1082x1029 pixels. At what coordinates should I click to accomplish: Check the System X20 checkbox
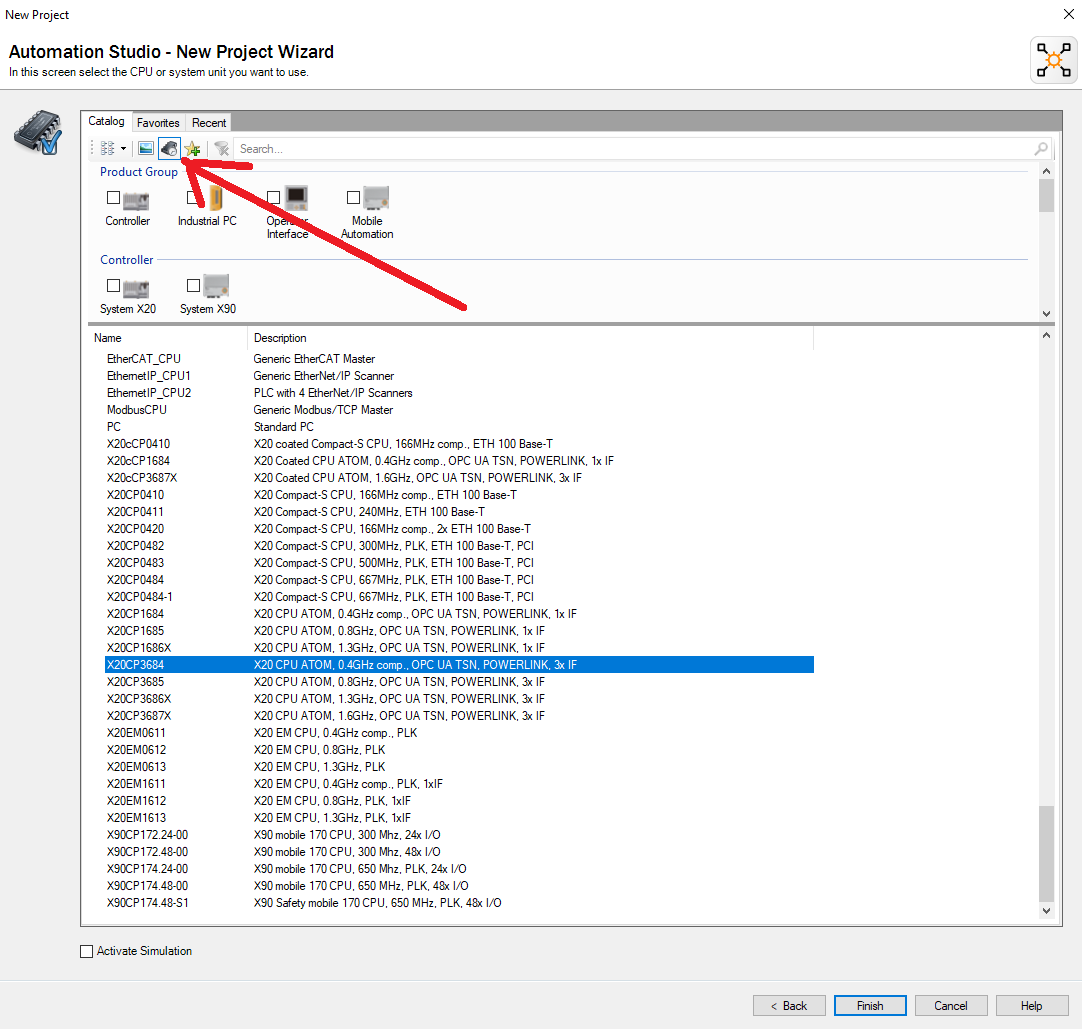coord(114,285)
